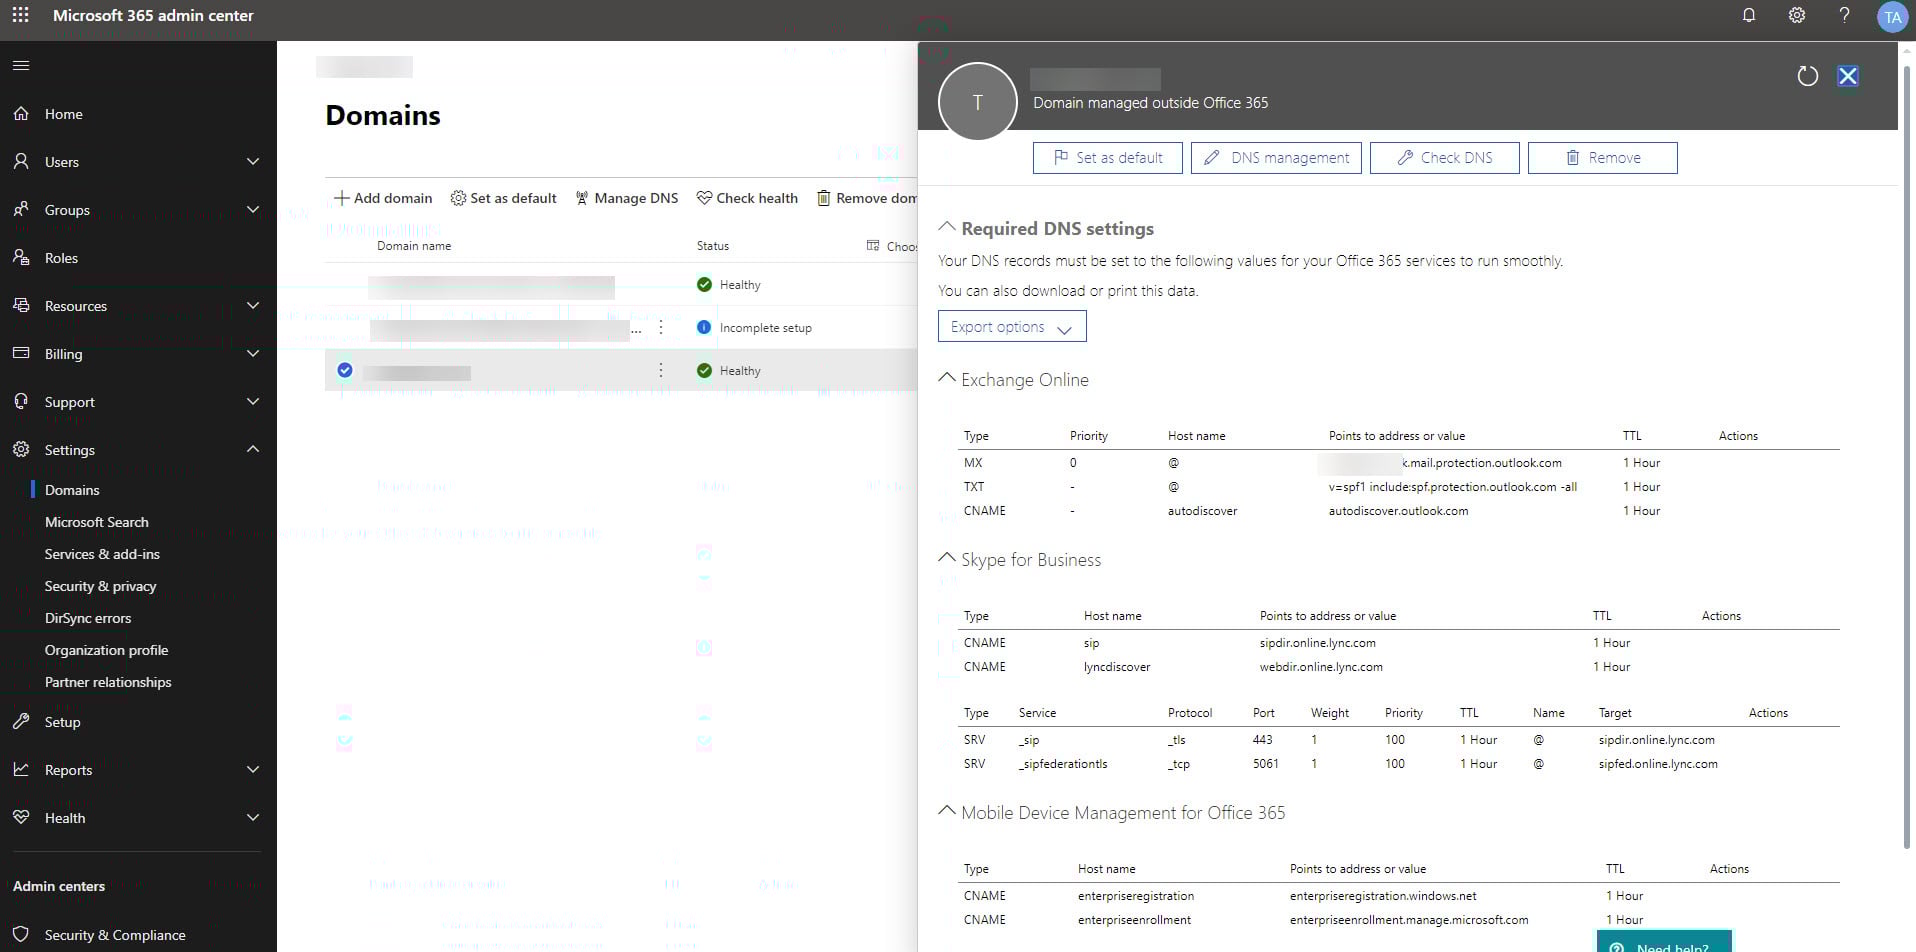Screen dimensions: 1916x952
Task: Open the help question mark icon
Action: (1844, 15)
